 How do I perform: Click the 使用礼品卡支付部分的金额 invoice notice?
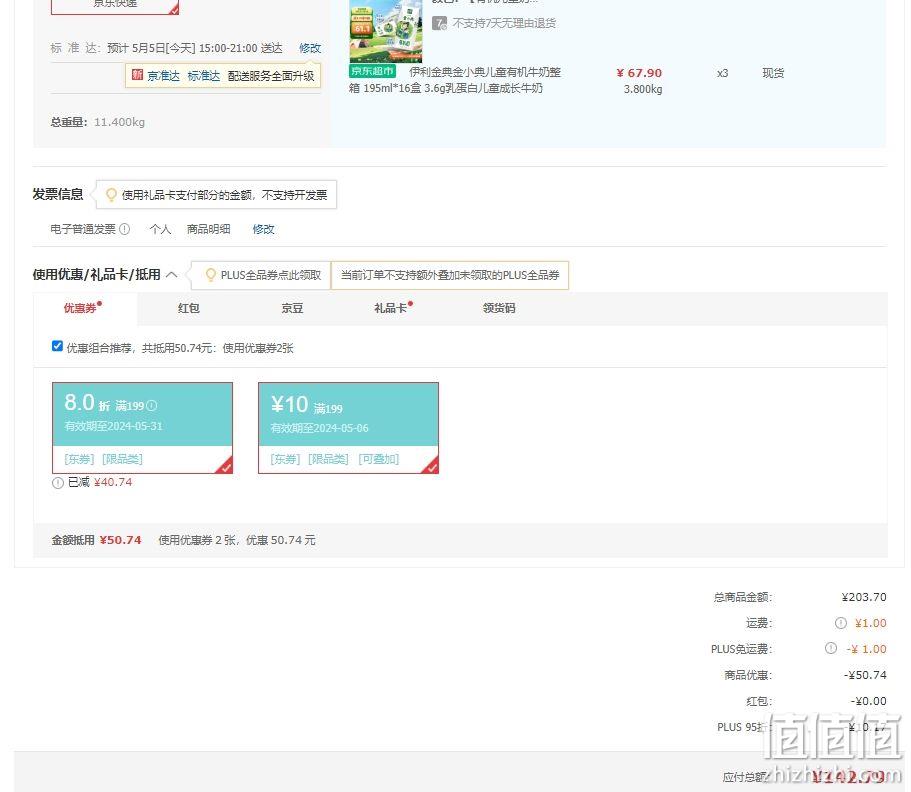tap(224, 195)
